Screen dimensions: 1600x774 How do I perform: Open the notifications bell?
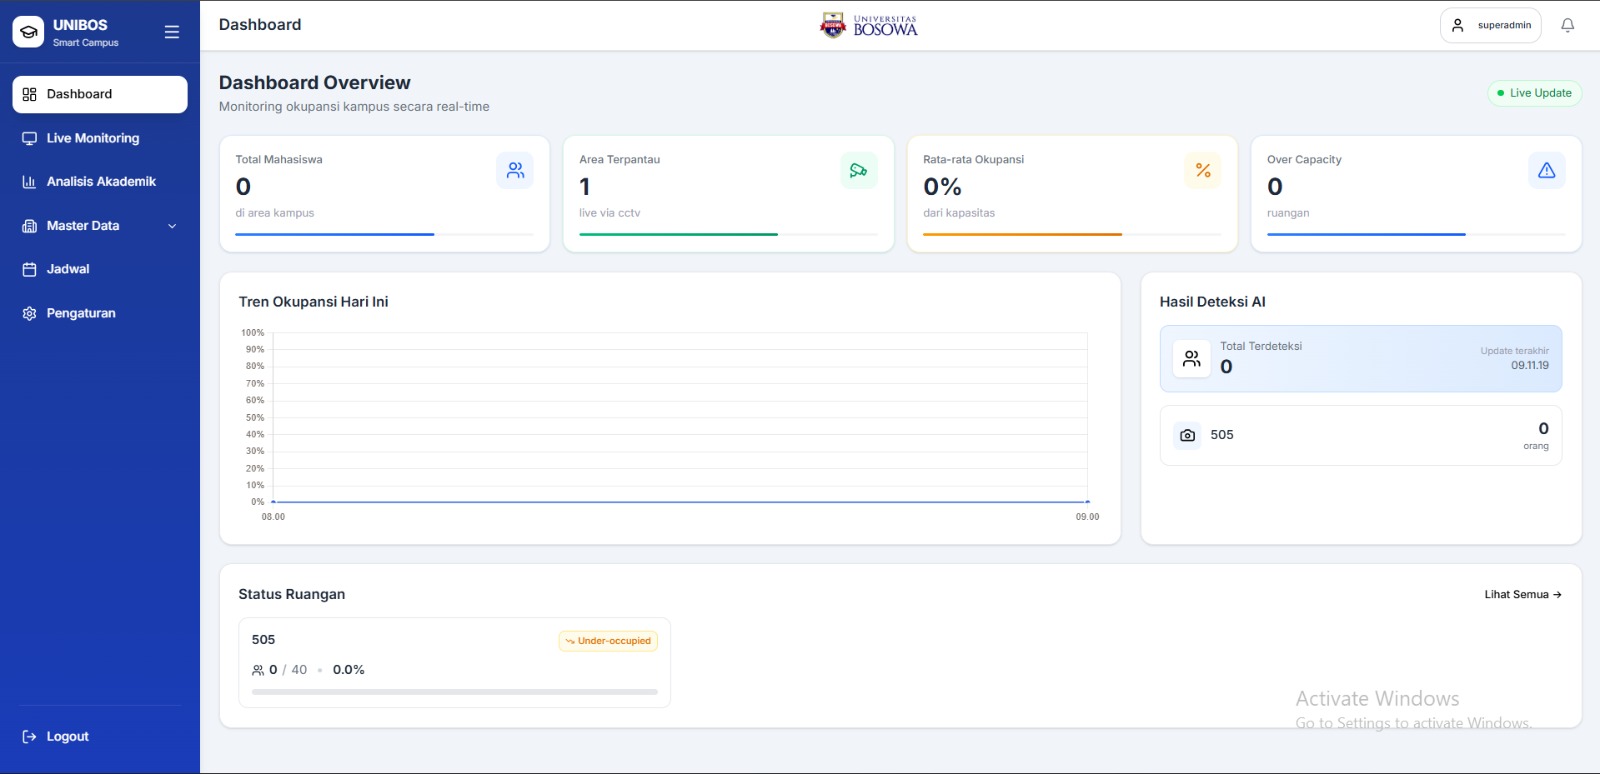point(1568,25)
